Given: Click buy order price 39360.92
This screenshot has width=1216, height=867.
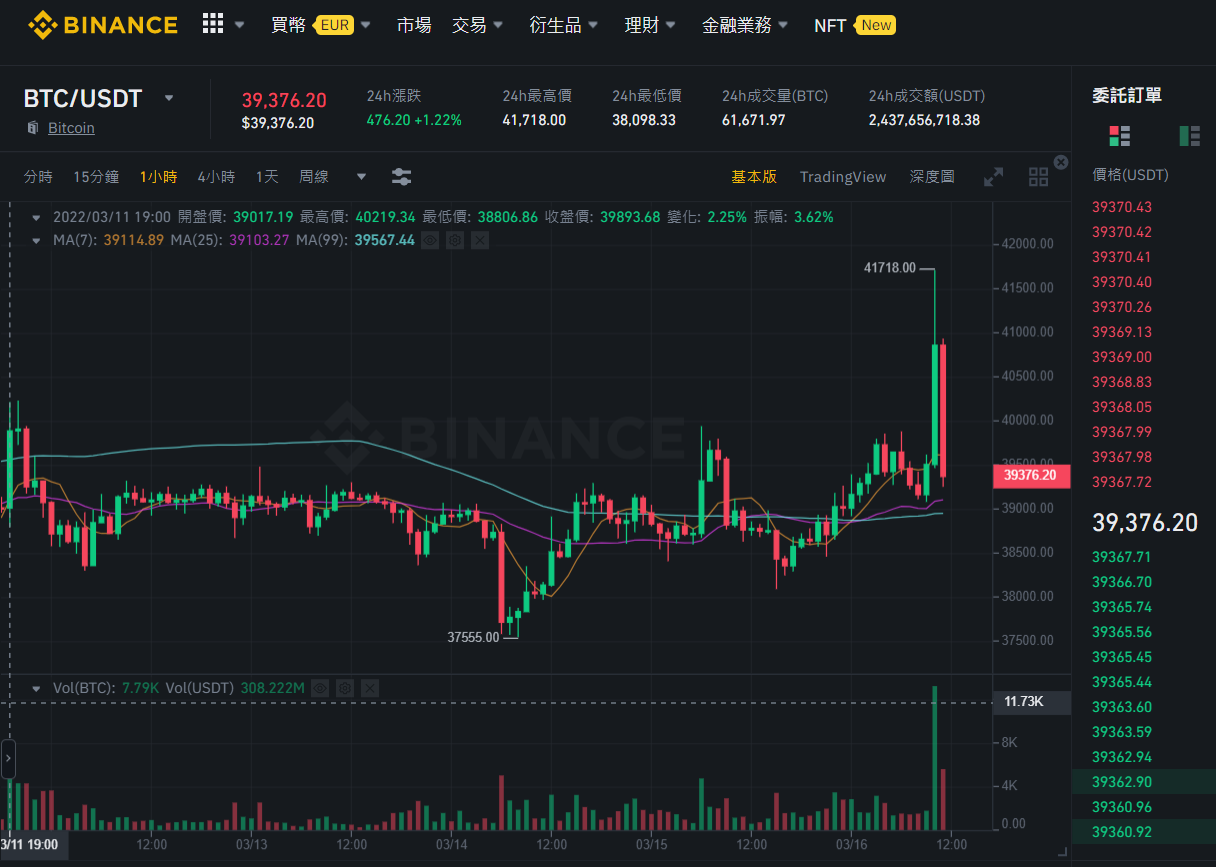Looking at the screenshot, I should (x=1122, y=832).
